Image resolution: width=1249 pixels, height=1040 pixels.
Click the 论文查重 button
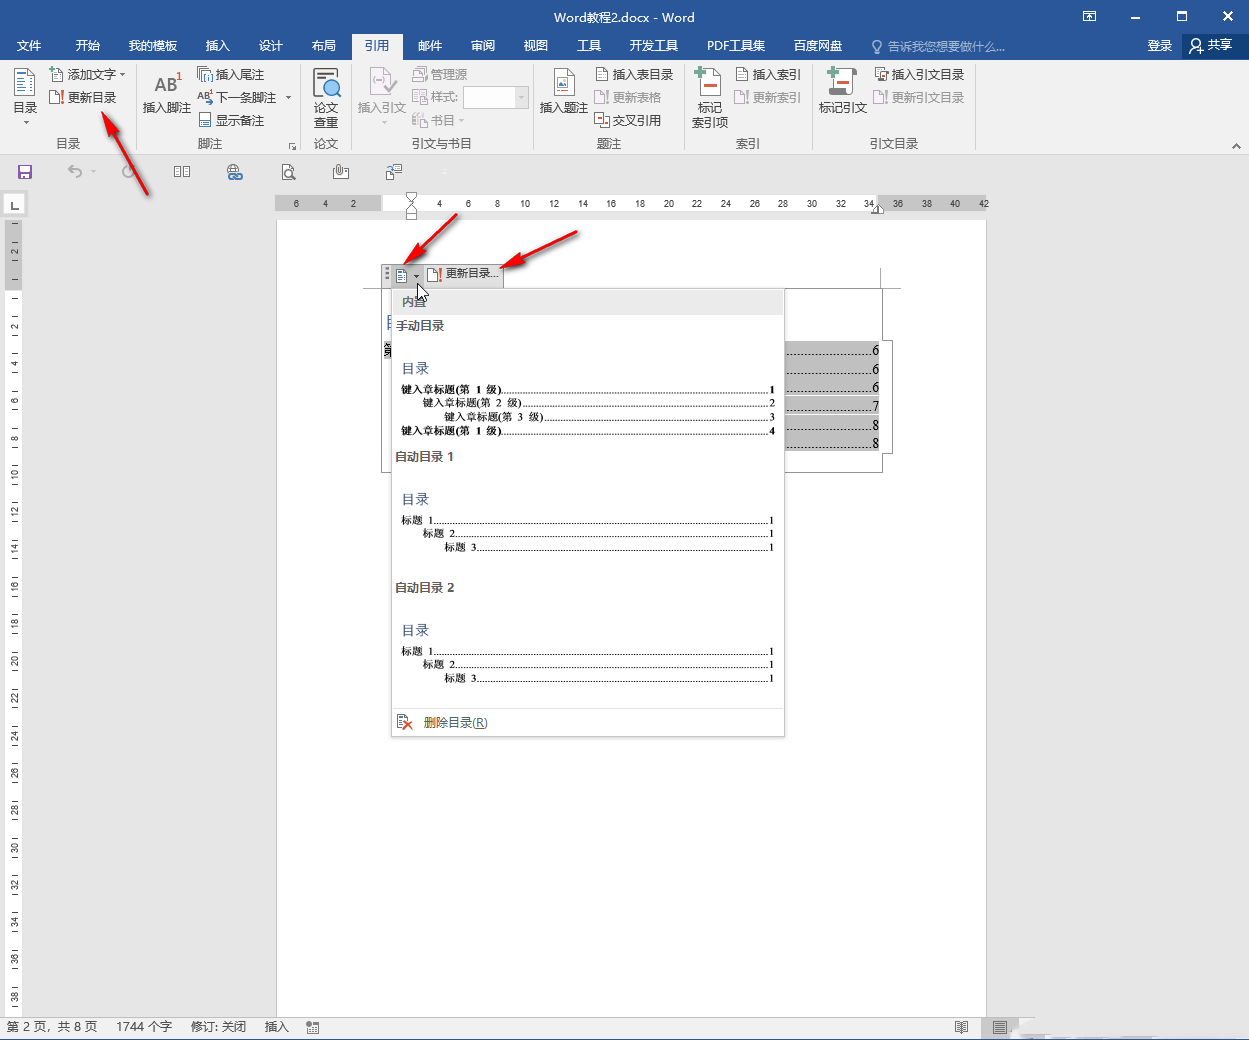tap(326, 97)
